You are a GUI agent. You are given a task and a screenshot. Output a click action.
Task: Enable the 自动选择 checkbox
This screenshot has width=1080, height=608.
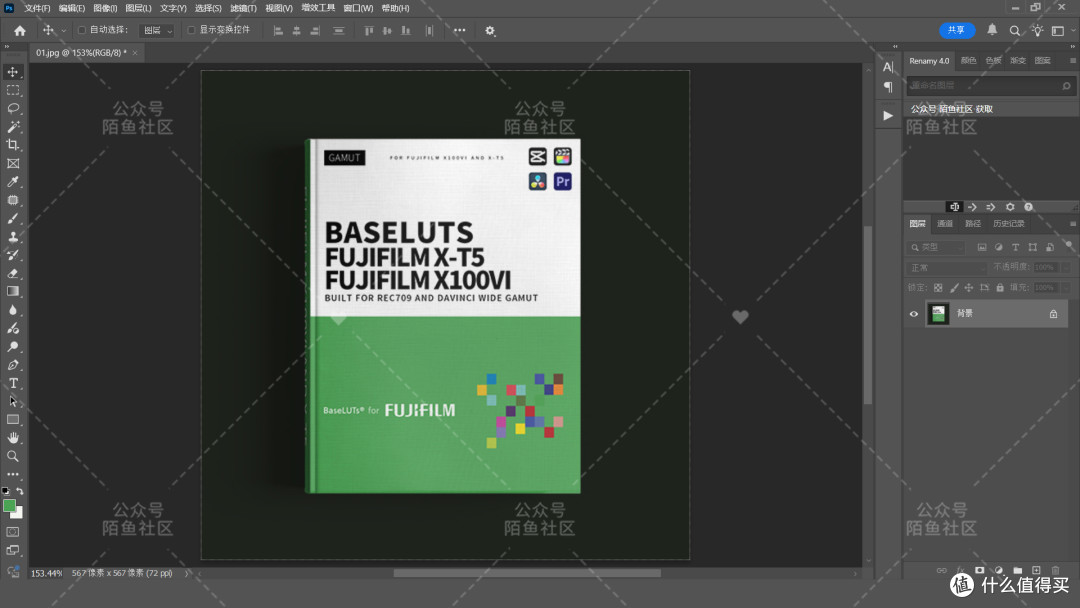click(x=82, y=30)
